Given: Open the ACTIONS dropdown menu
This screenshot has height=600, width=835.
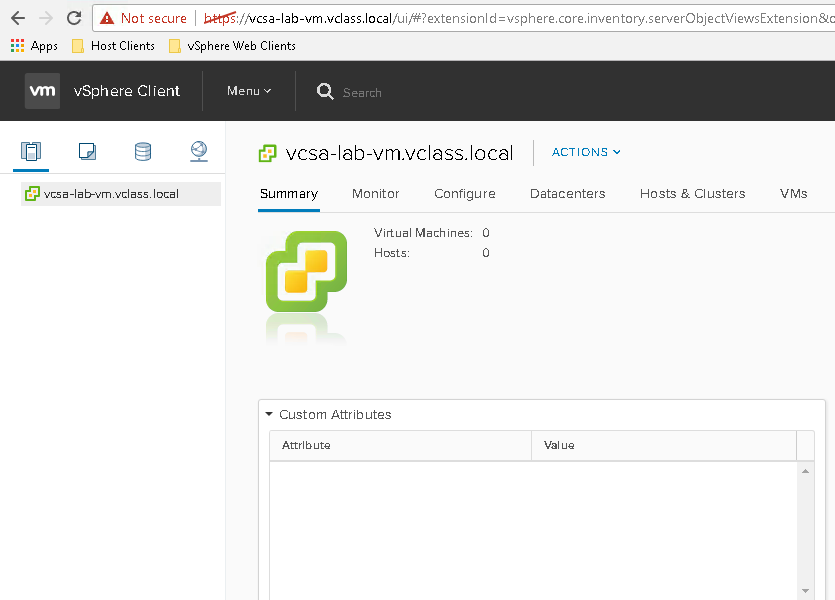Looking at the screenshot, I should [x=586, y=152].
